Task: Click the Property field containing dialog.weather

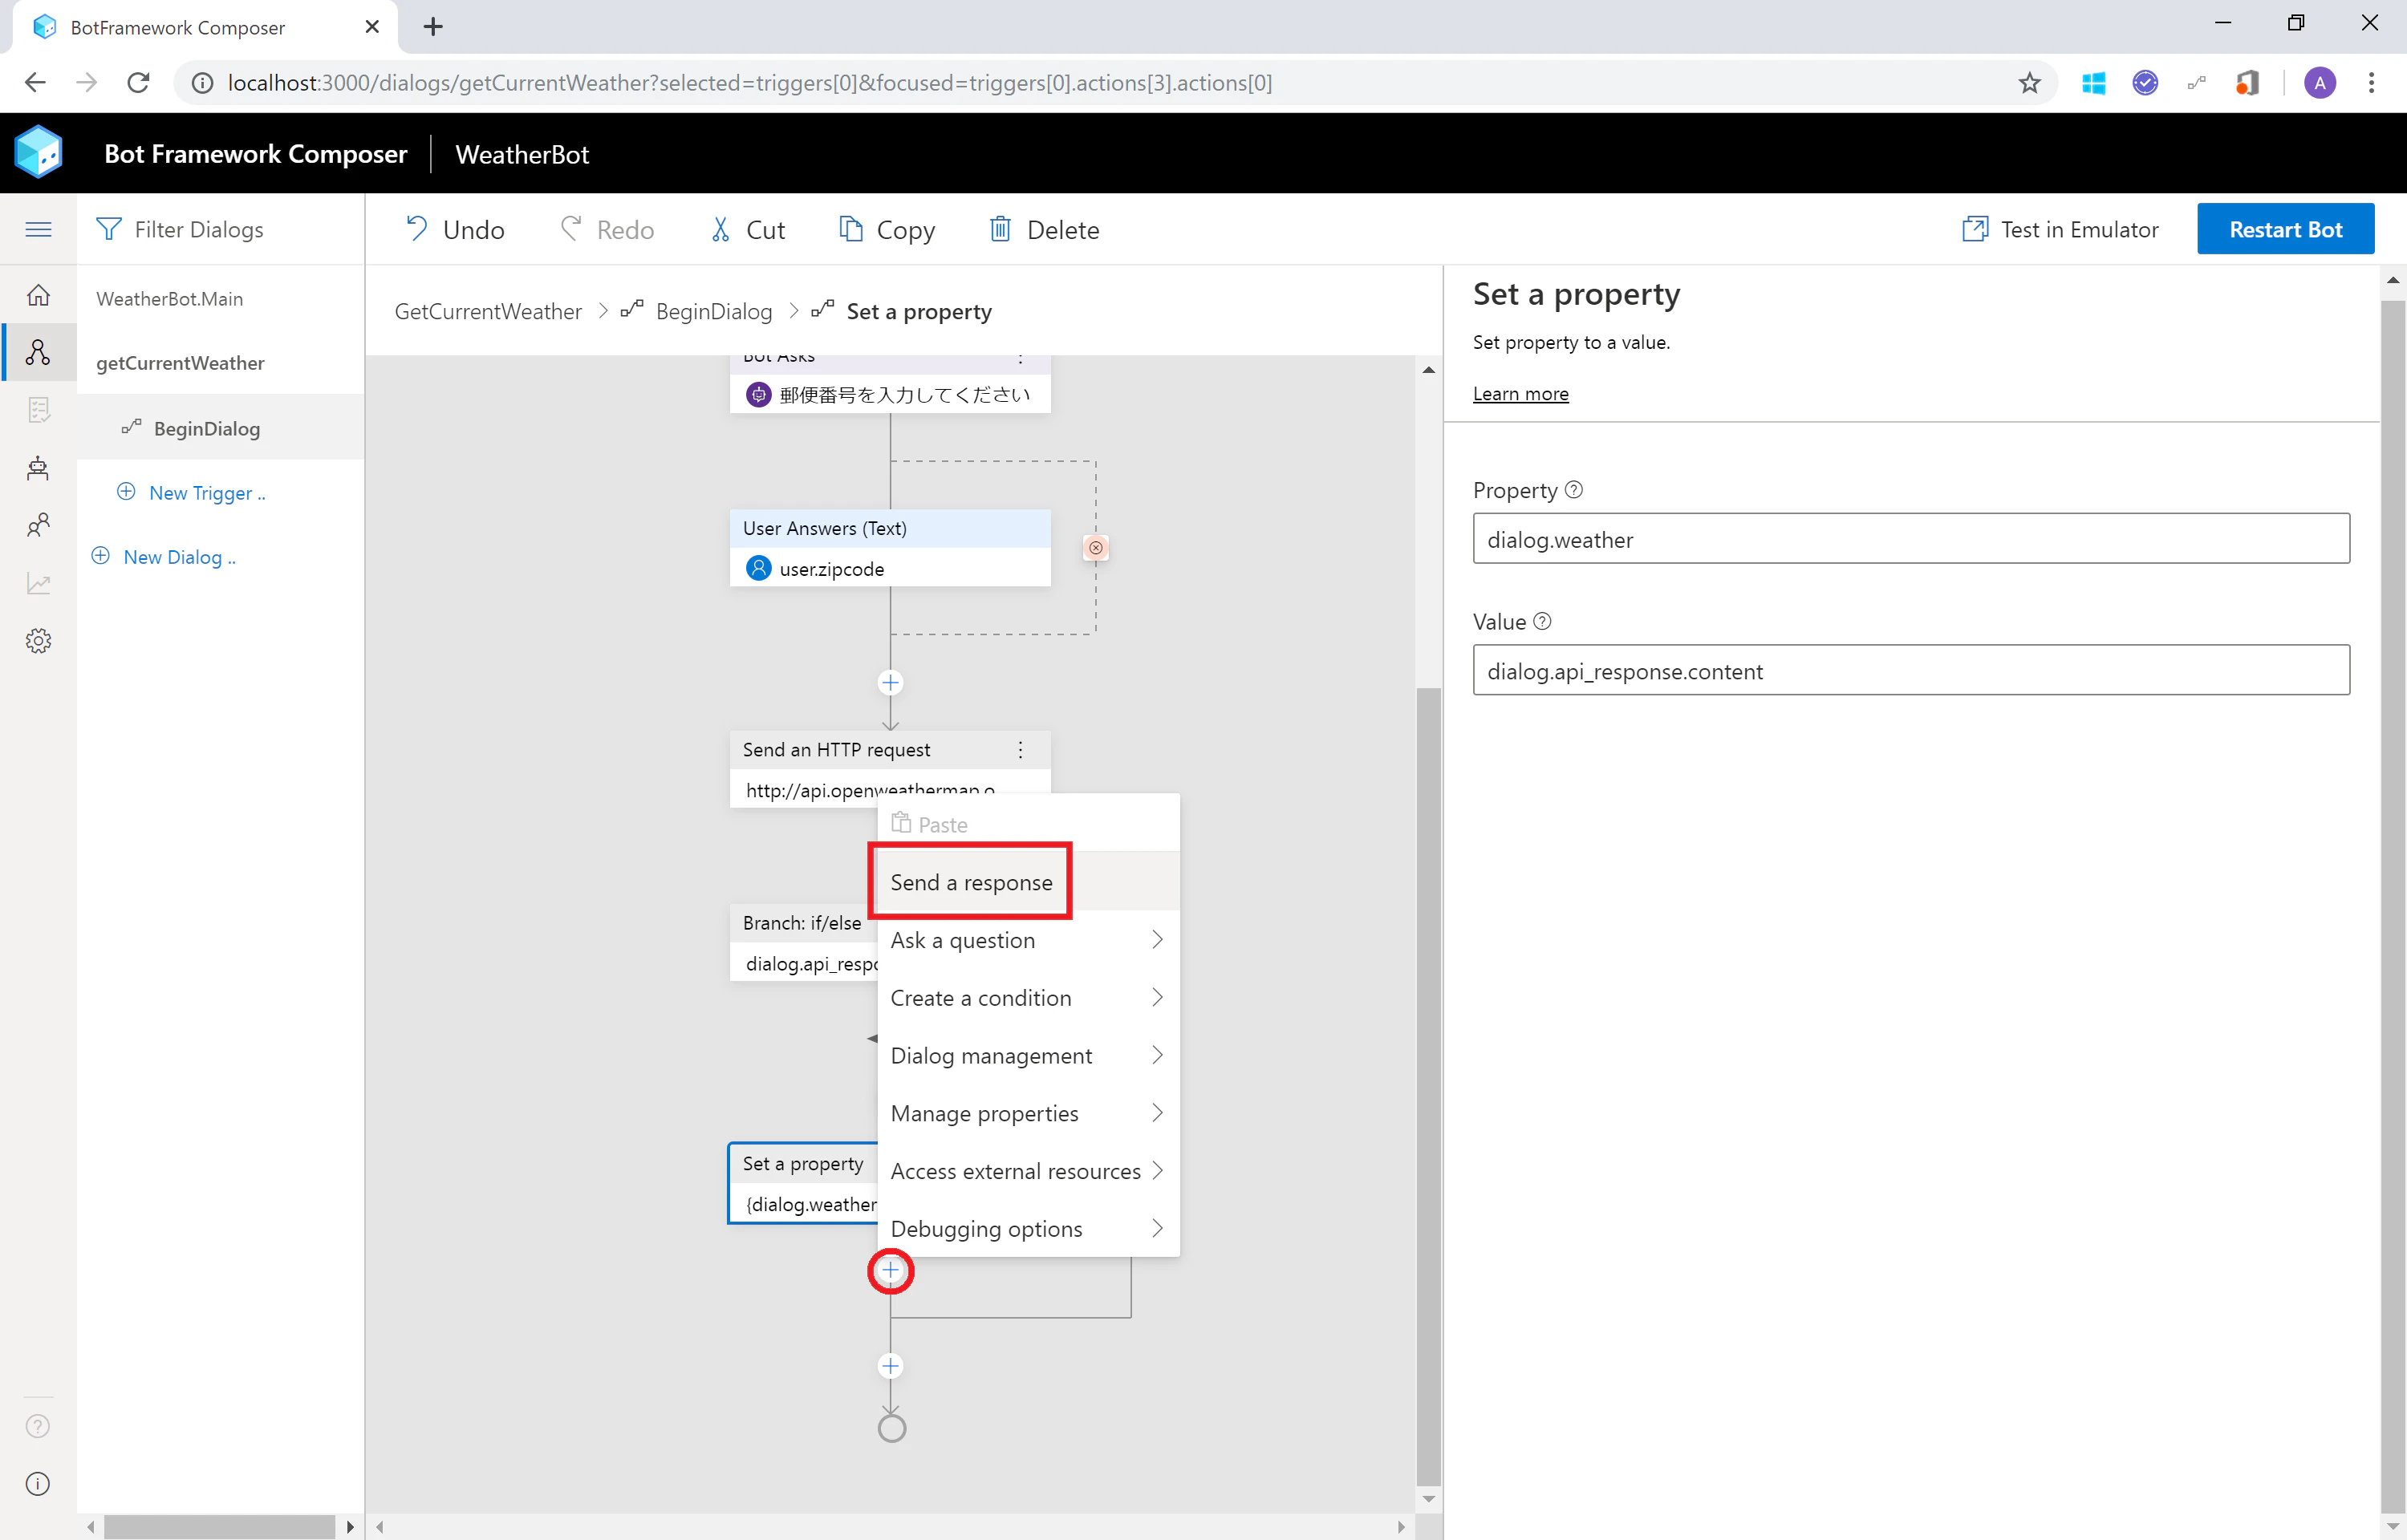Action: click(1911, 539)
